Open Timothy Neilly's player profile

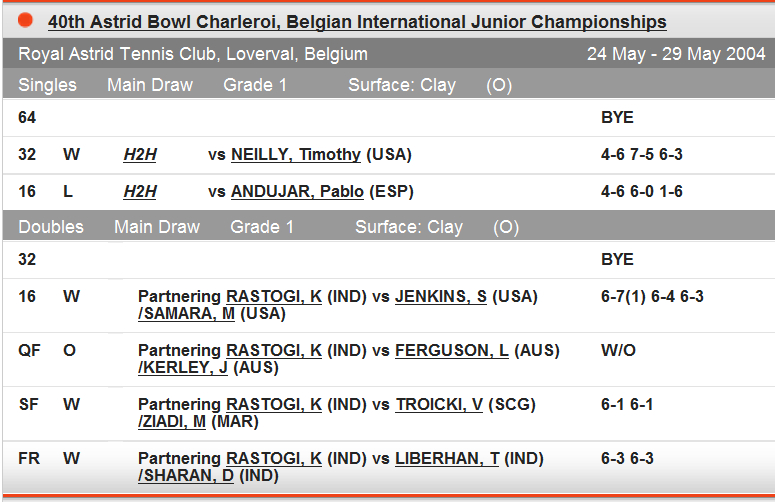[296, 154]
